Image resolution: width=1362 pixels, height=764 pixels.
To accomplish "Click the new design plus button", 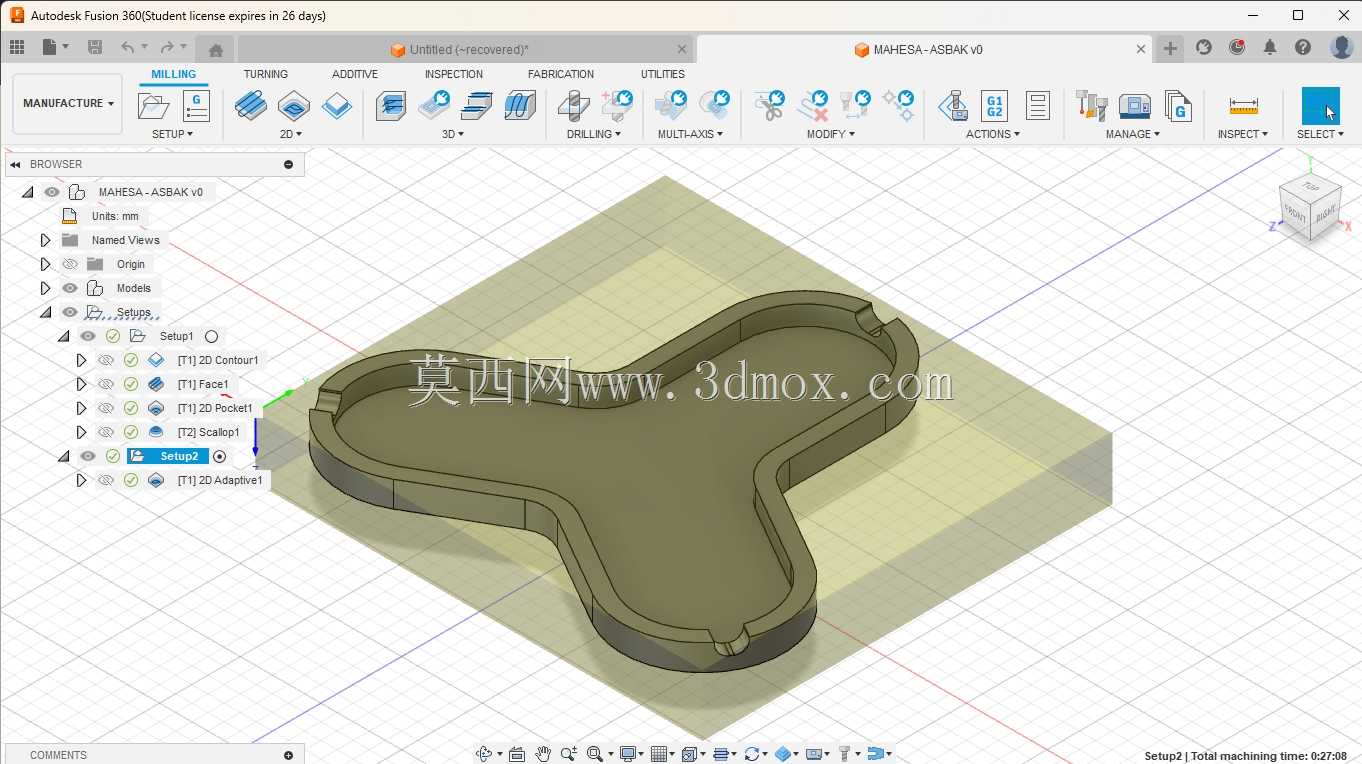I will pos(1170,48).
